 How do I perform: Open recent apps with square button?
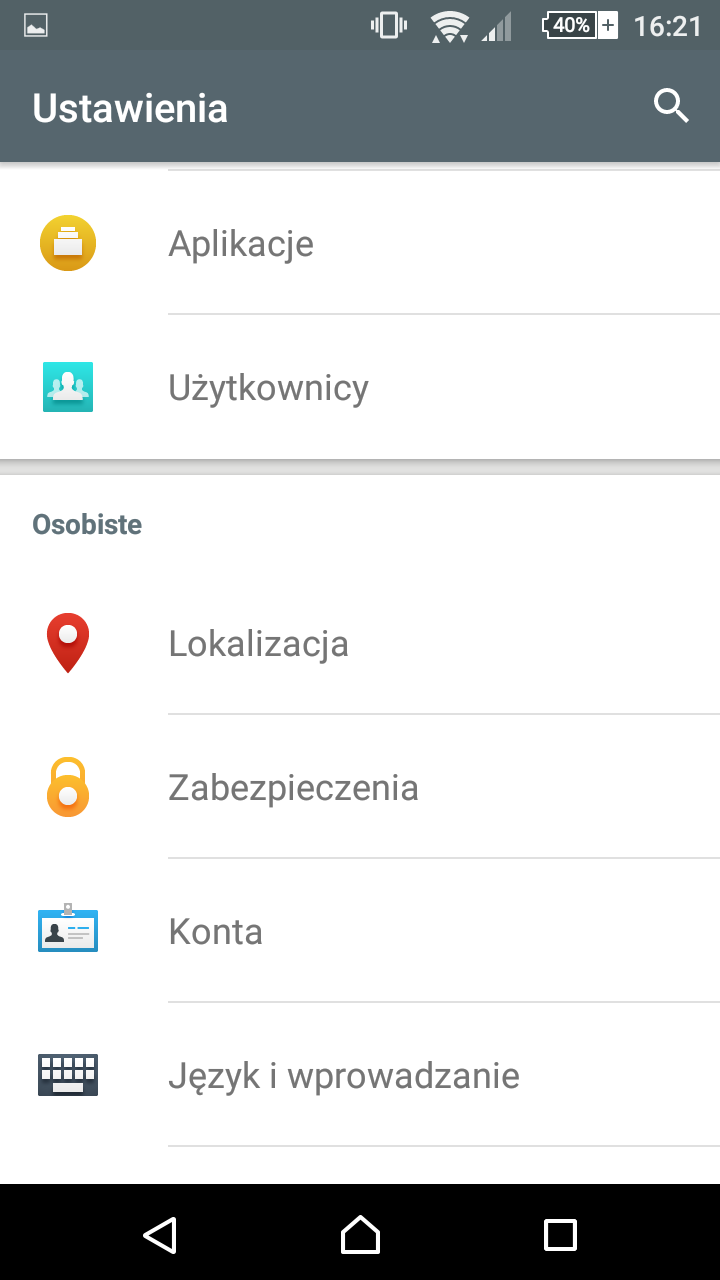560,1234
